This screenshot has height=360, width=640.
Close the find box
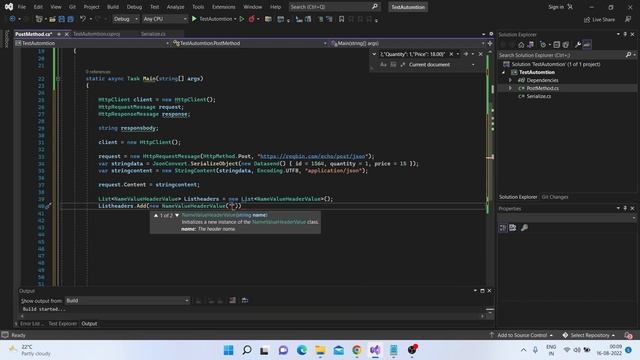coord(480,54)
